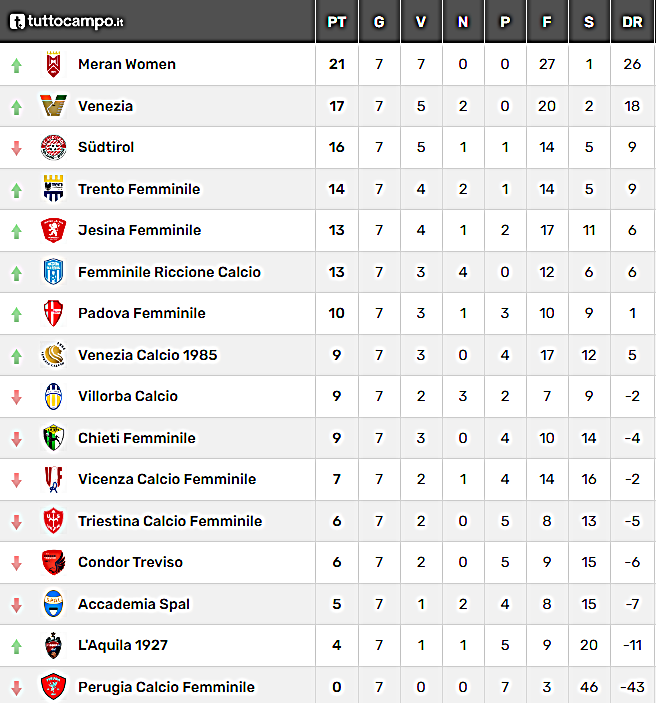Click the Chieti Femminile team name
This screenshot has width=656, height=703.
click(x=137, y=438)
